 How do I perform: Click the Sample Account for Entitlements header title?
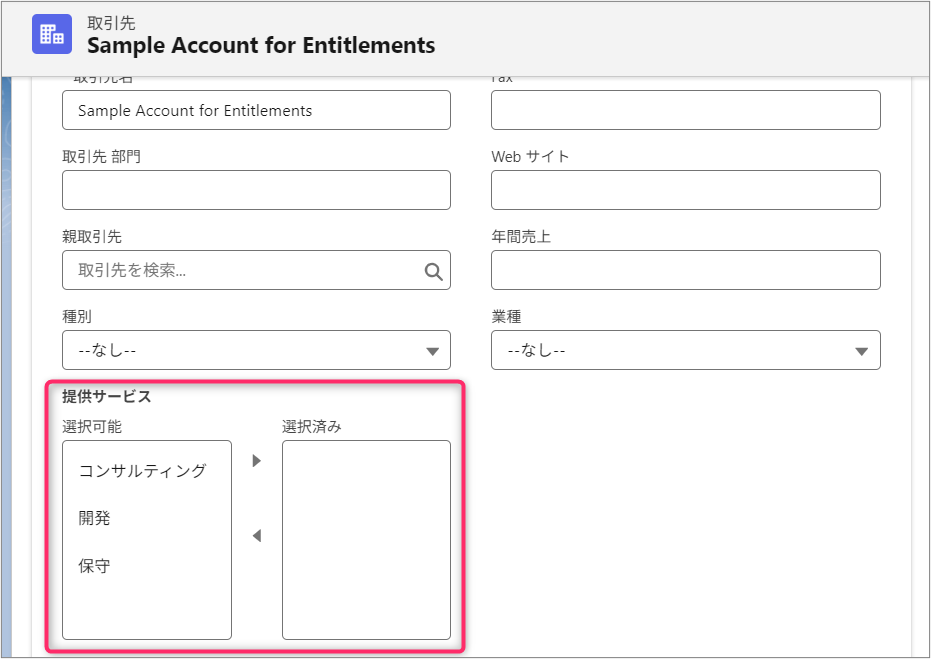point(261,46)
